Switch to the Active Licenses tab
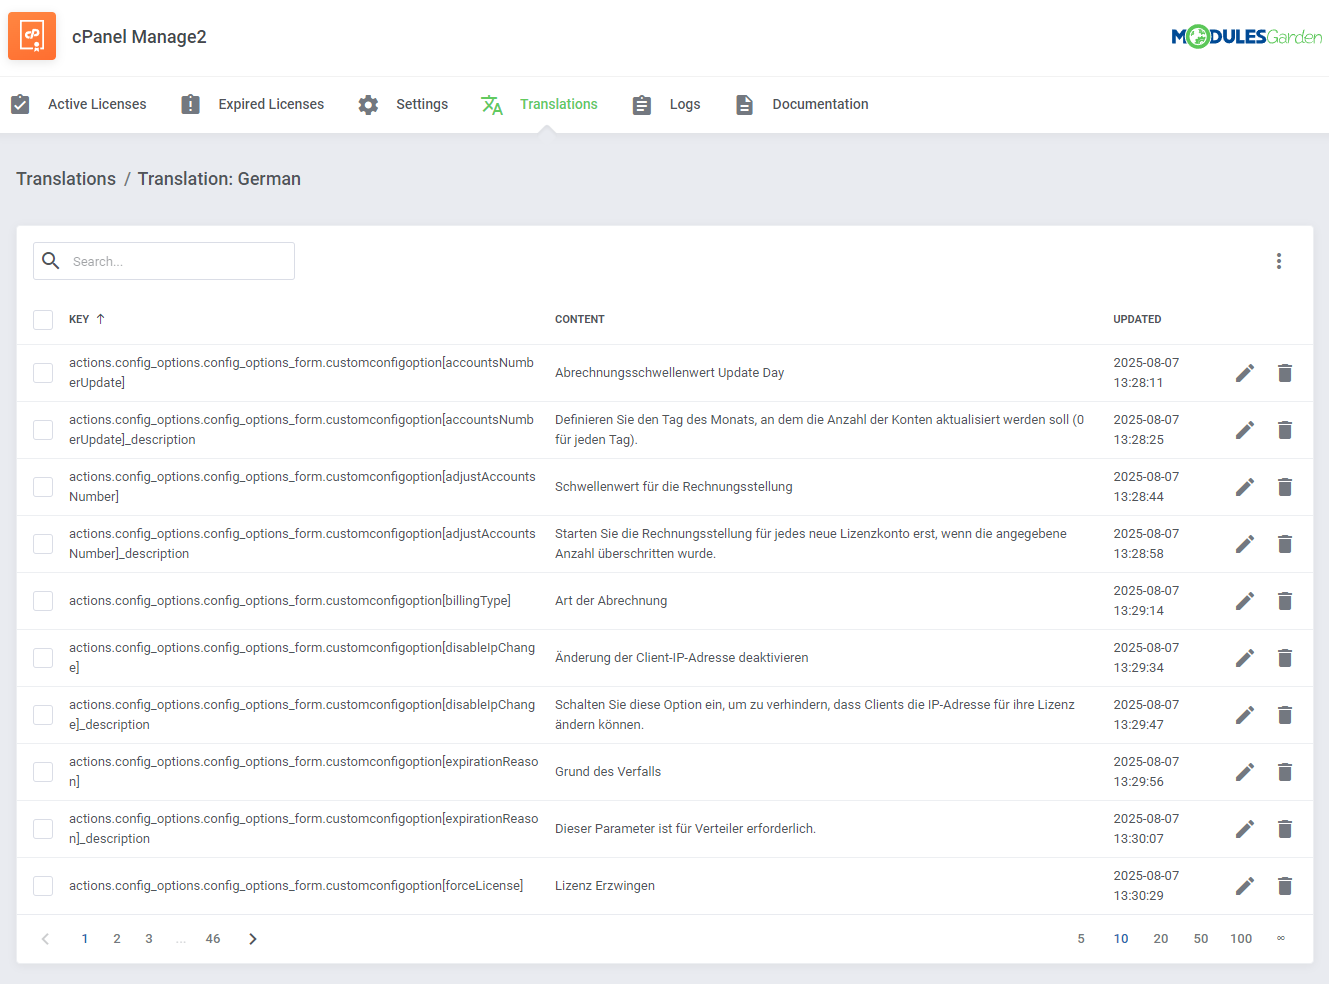 [97, 104]
